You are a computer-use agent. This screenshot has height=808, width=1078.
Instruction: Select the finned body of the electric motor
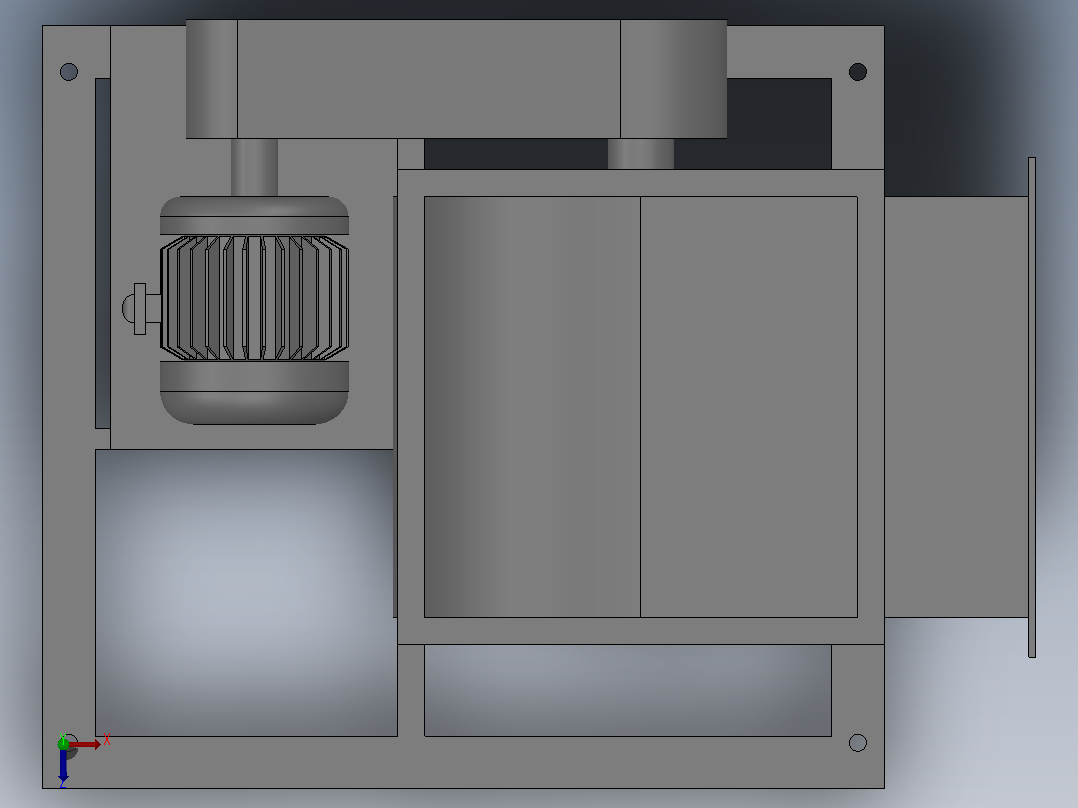click(254, 298)
